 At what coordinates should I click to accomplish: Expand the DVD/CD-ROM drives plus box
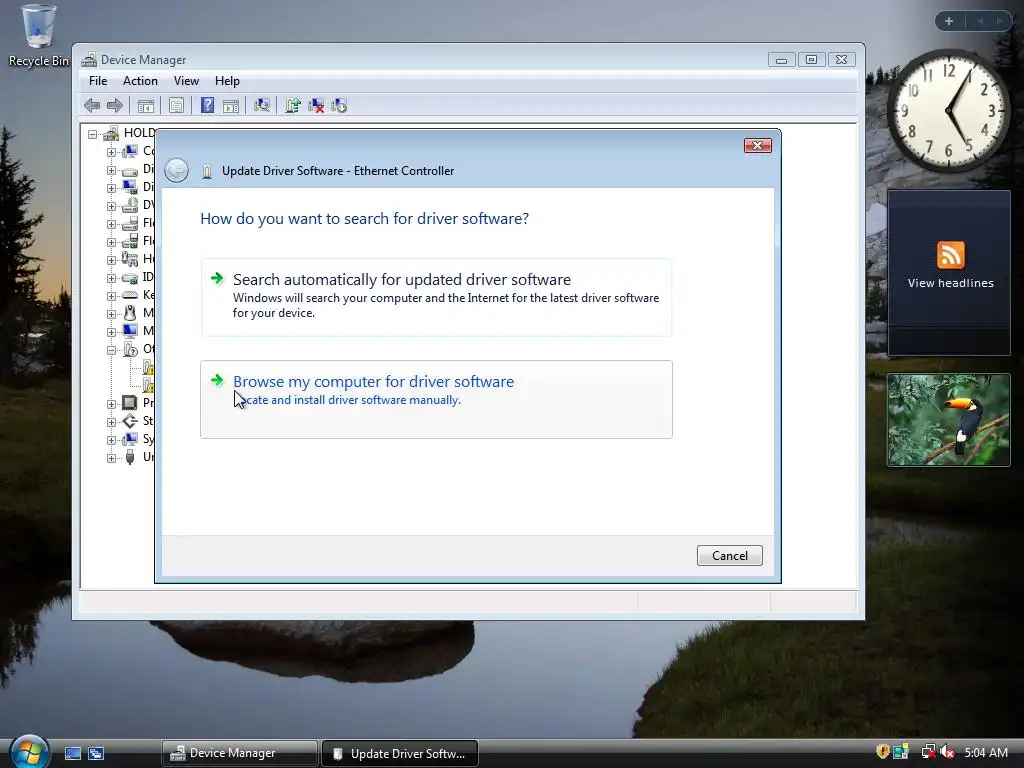[111, 206]
